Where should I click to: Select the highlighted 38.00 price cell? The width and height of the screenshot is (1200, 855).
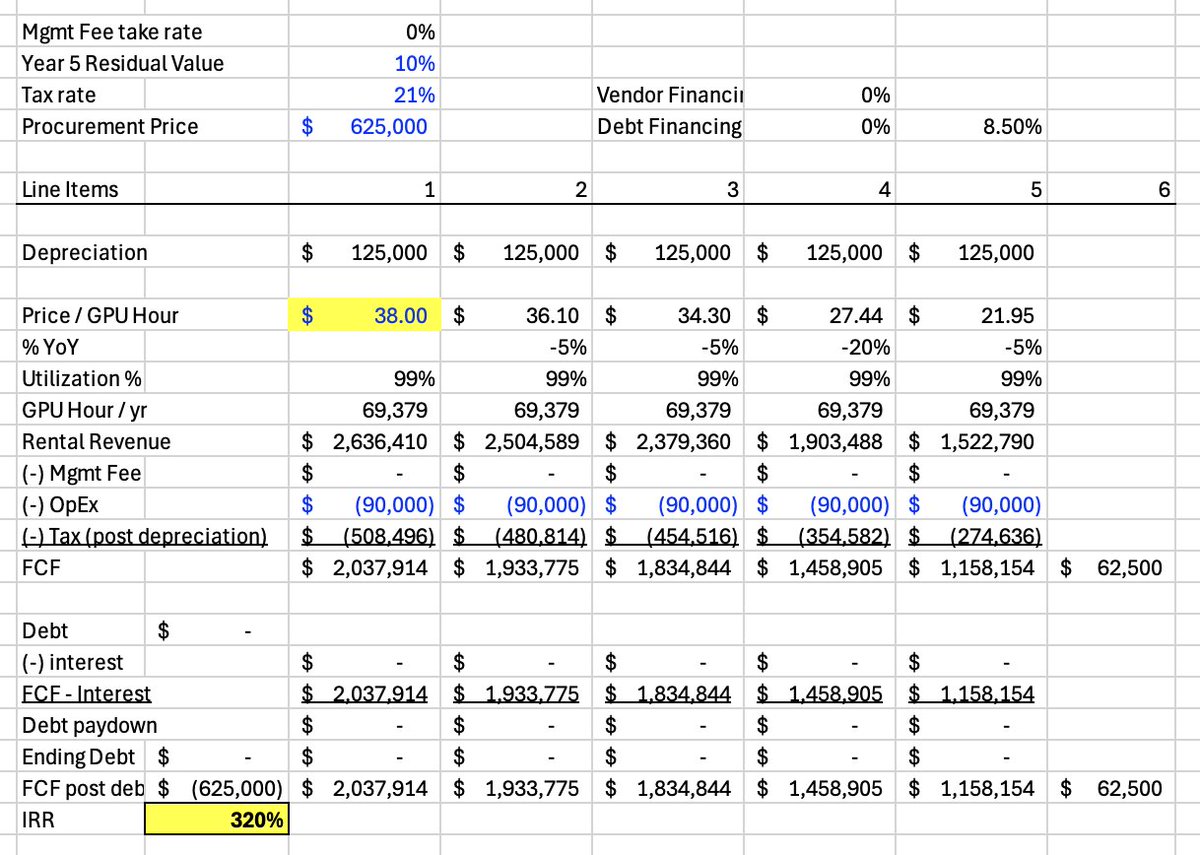click(365, 315)
